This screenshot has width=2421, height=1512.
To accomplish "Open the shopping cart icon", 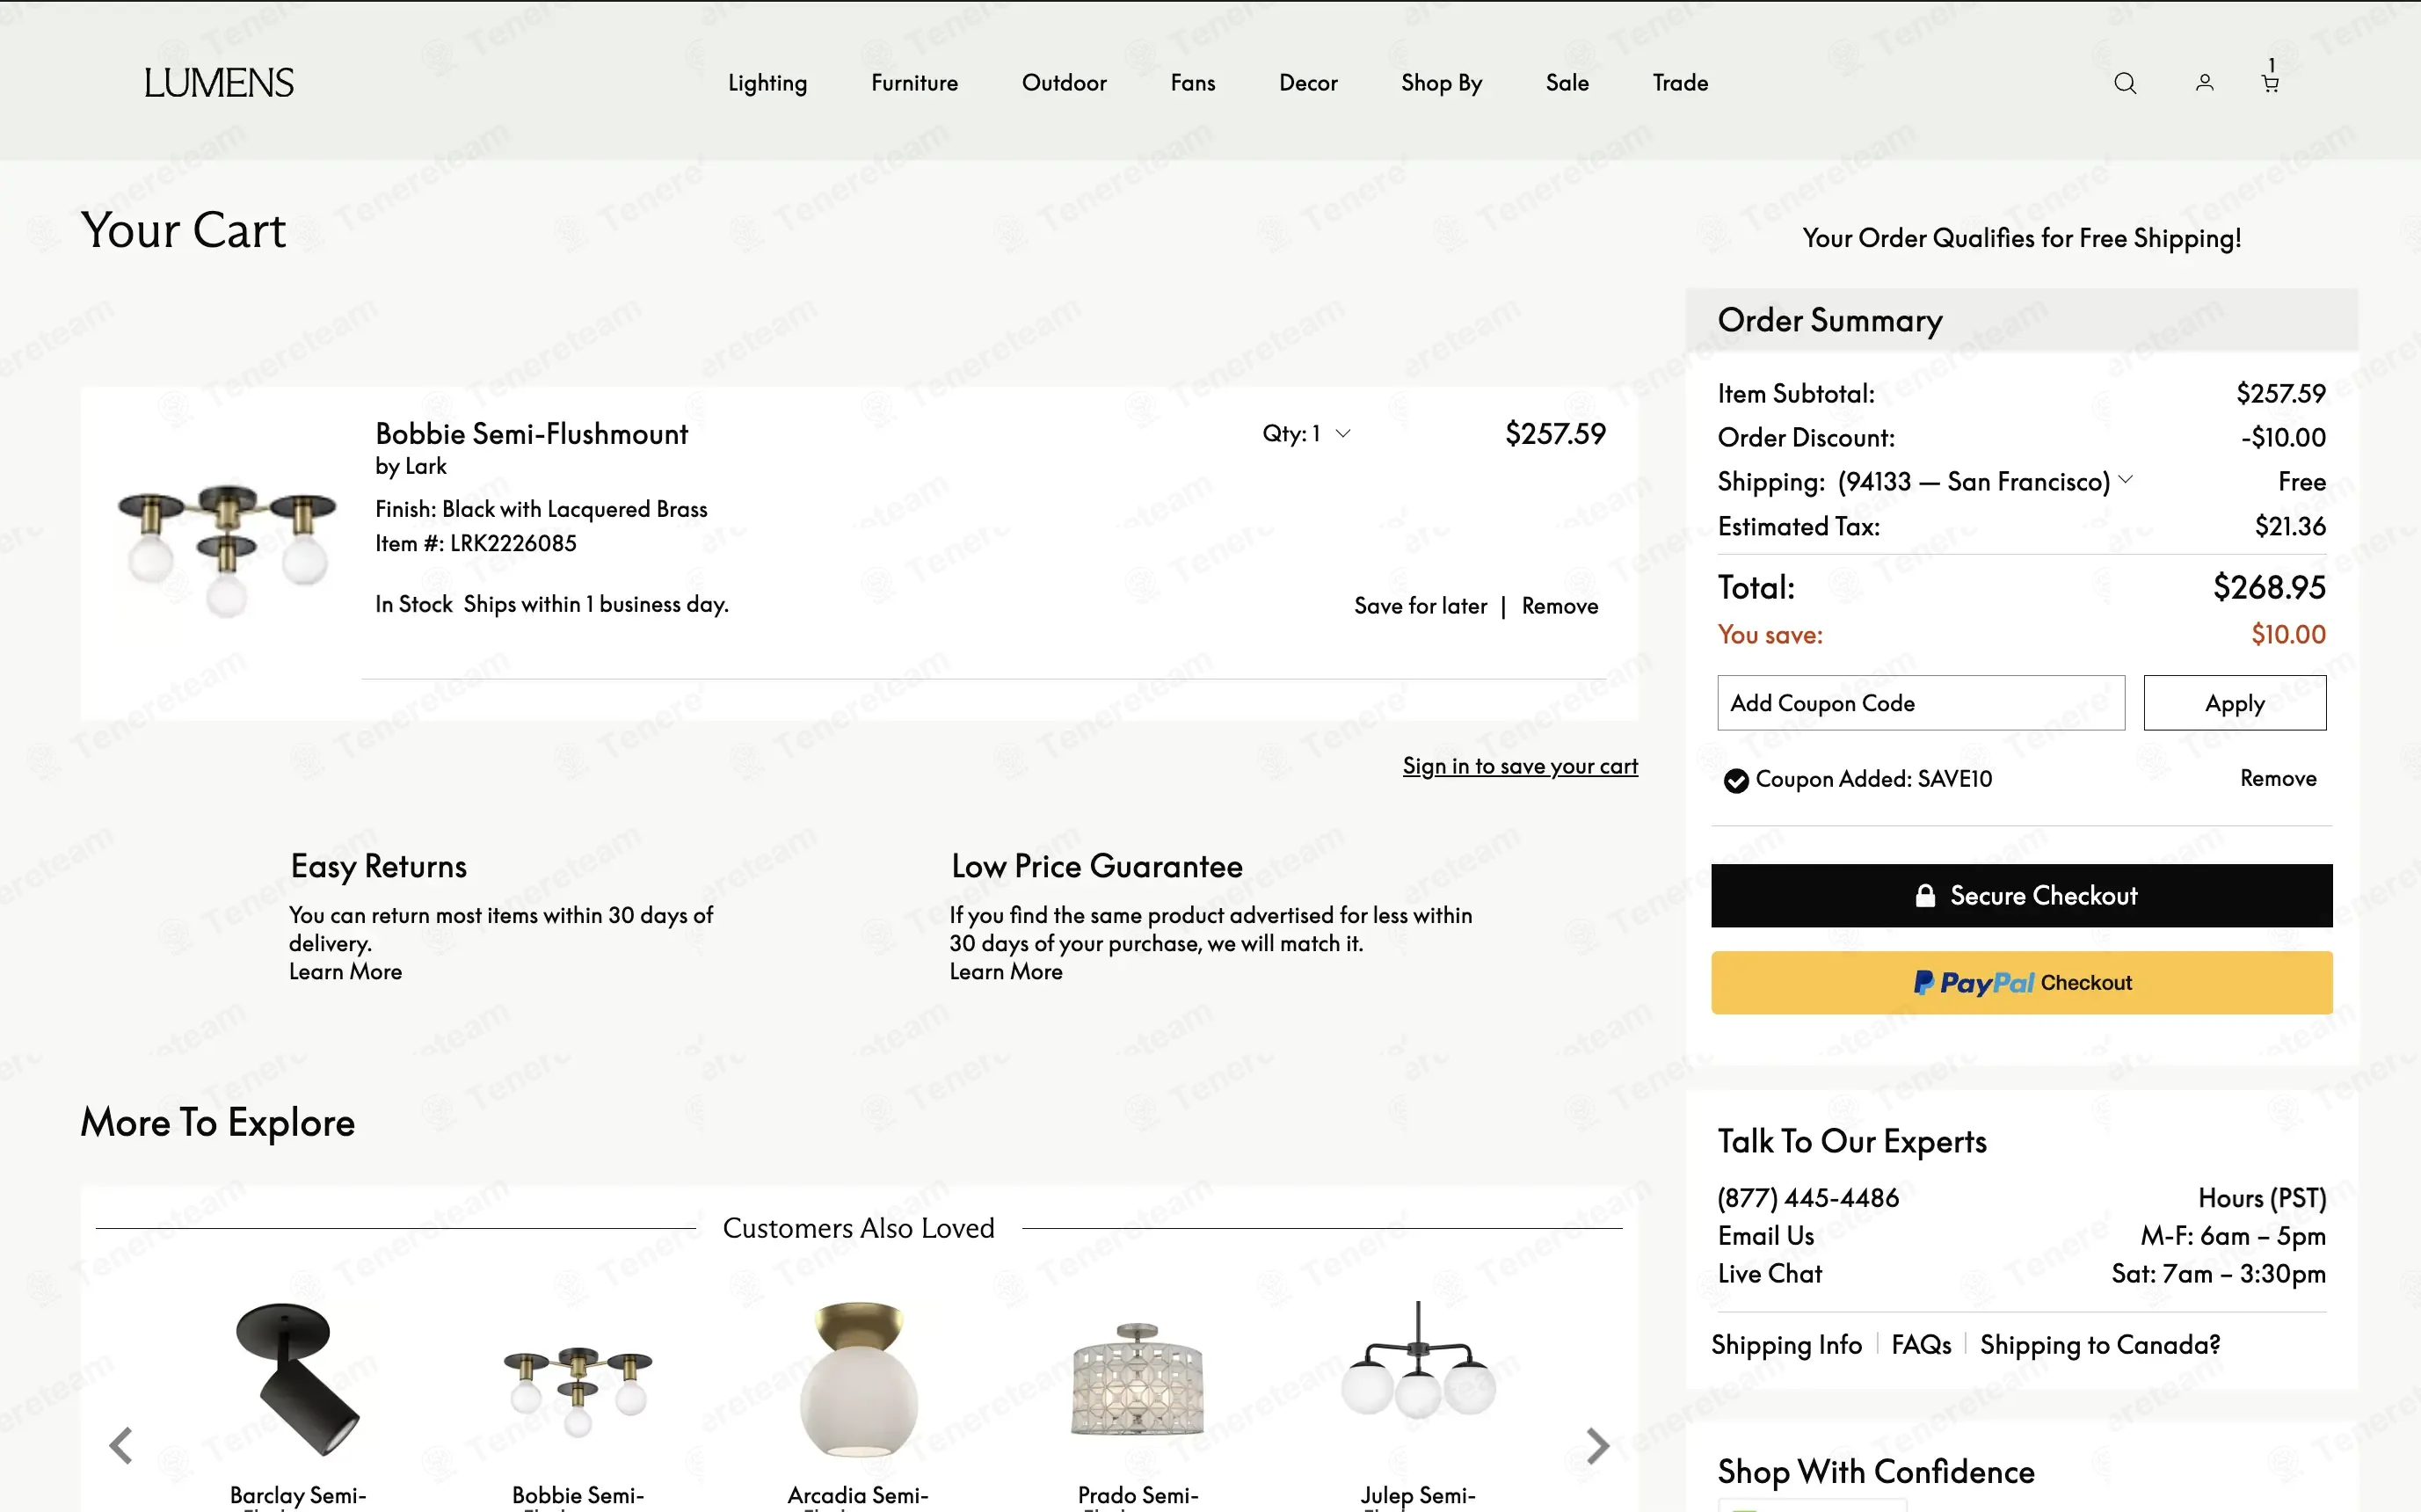I will point(2270,84).
